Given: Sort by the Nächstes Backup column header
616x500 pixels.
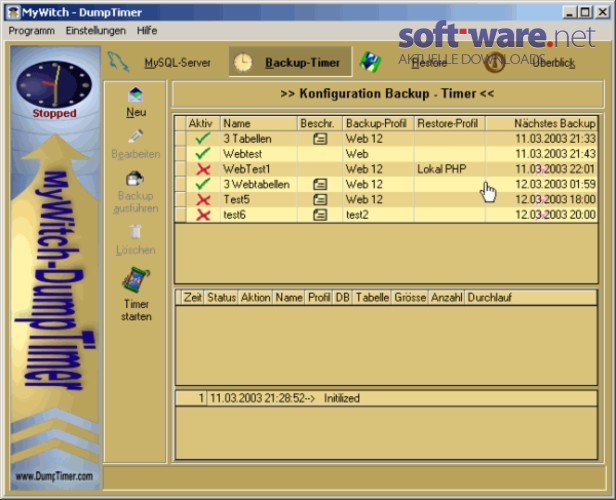Looking at the screenshot, I should tap(541, 123).
